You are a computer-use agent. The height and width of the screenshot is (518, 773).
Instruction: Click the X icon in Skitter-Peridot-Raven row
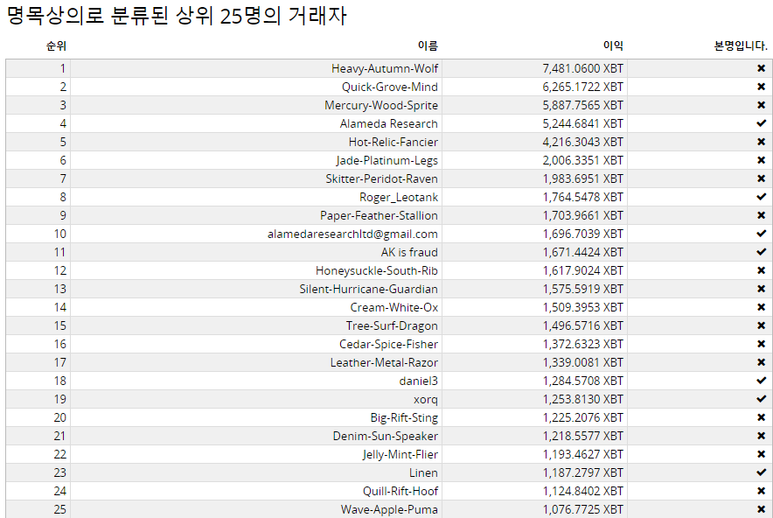pyautogui.click(x=761, y=178)
